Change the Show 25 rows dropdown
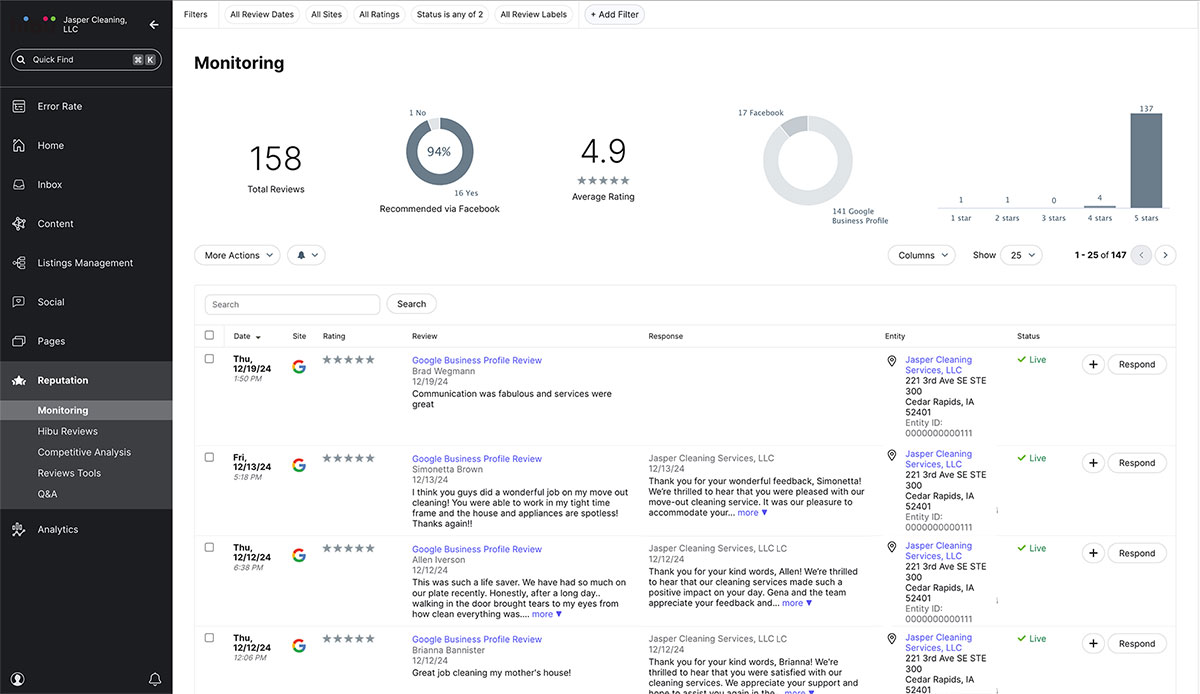 click(1023, 255)
